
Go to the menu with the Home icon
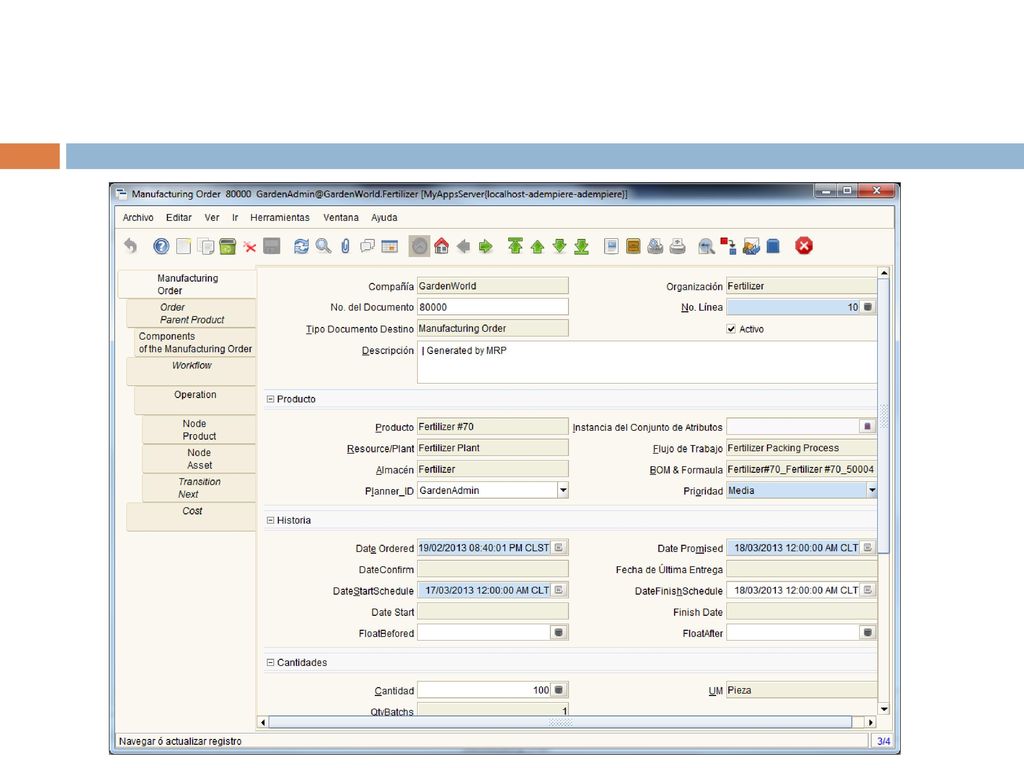(441, 246)
